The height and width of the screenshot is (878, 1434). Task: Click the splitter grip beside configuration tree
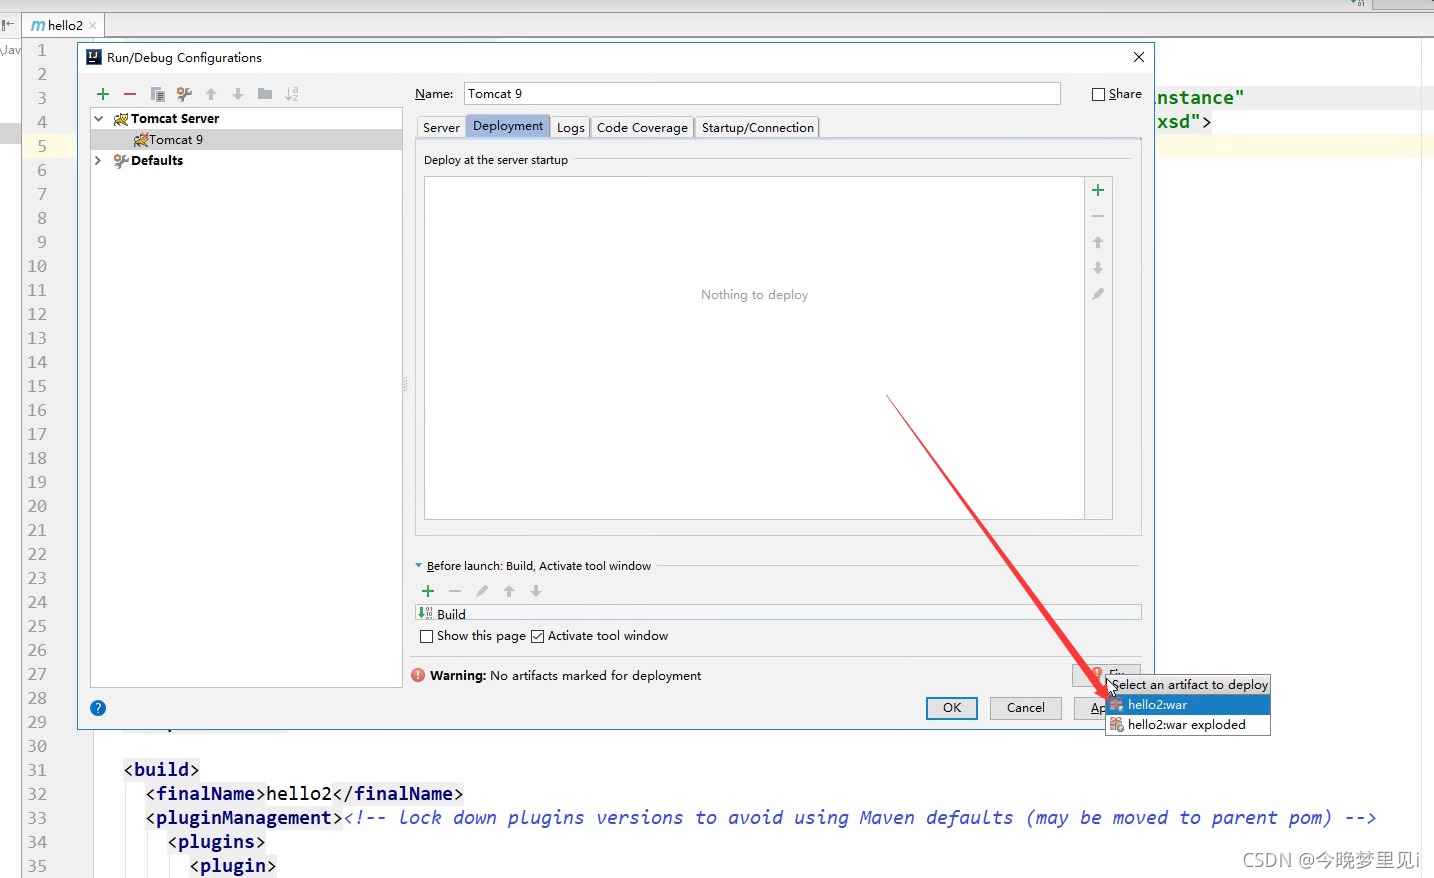pyautogui.click(x=405, y=384)
